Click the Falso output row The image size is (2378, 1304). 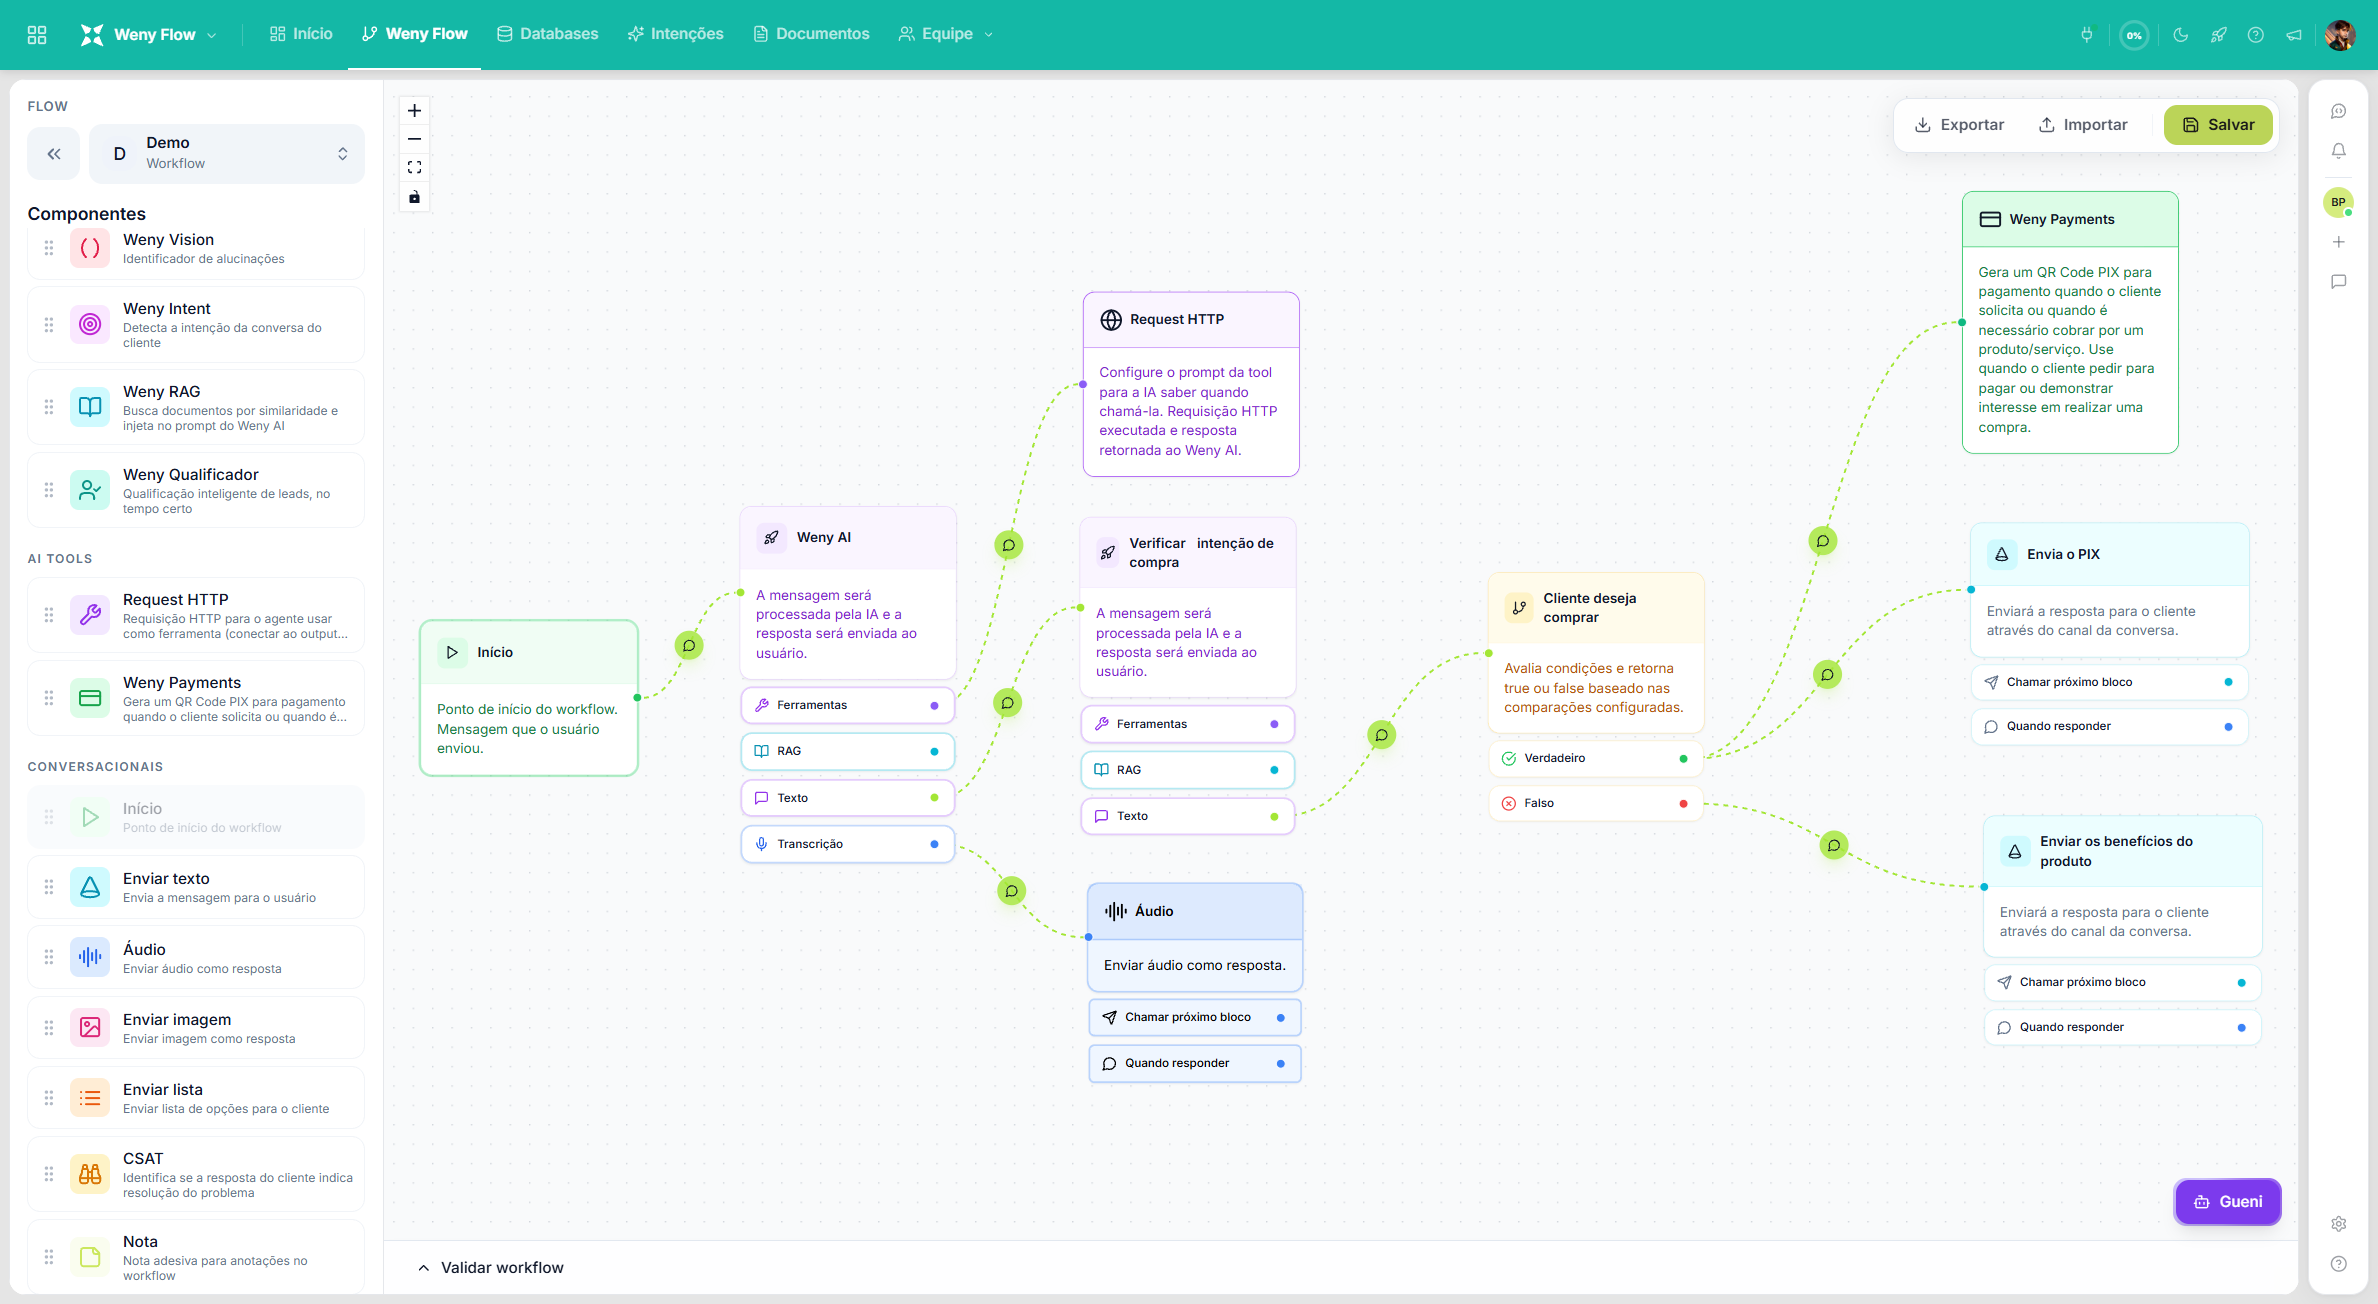(1596, 804)
